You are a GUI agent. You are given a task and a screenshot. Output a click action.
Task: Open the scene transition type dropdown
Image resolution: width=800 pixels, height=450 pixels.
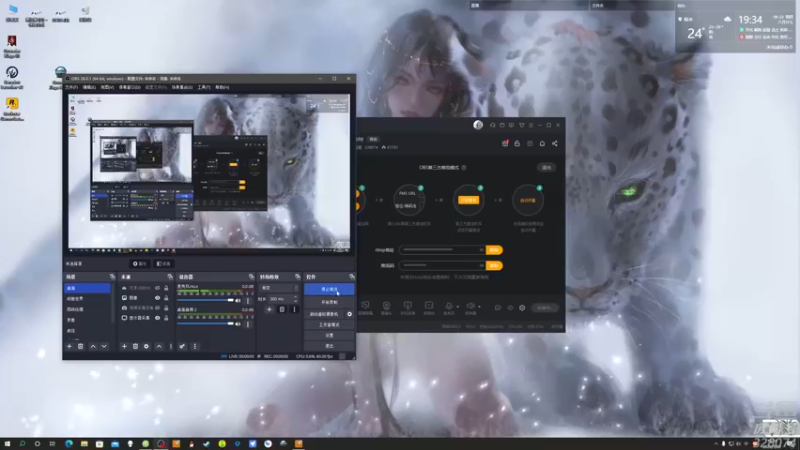coord(279,288)
